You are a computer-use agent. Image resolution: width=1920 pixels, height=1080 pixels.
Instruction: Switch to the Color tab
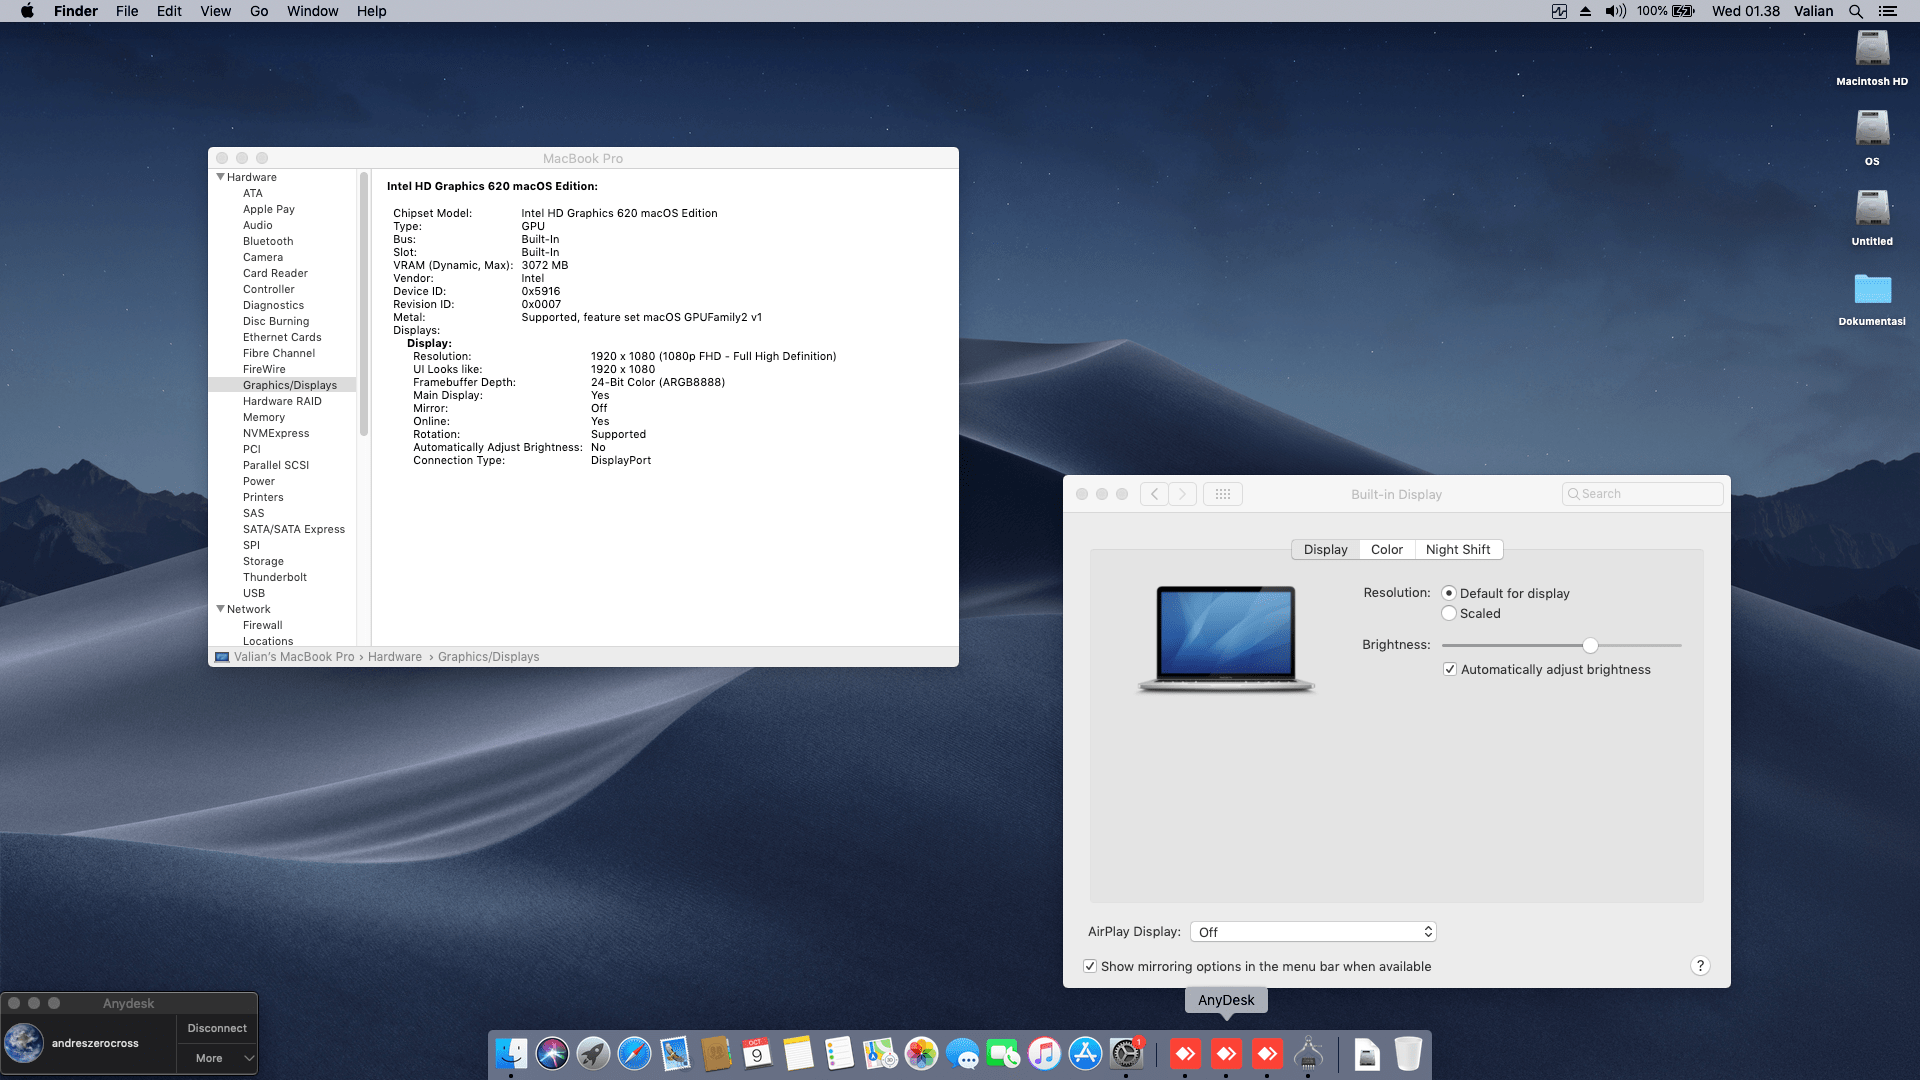point(1387,549)
